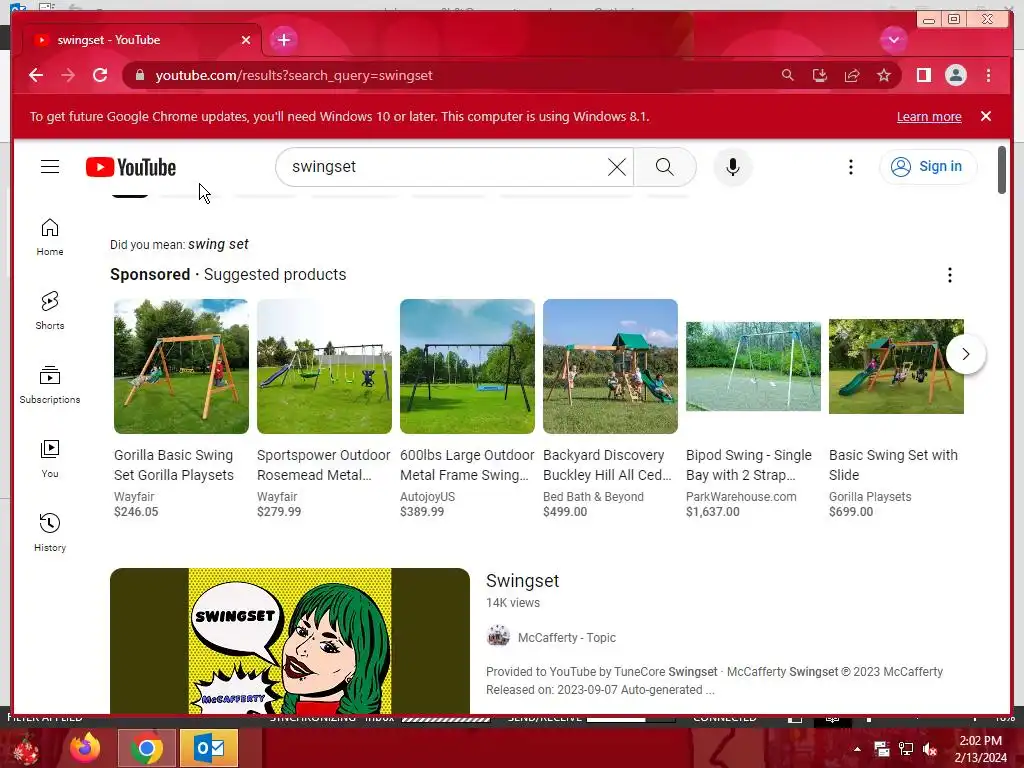Open the McCafferty - Topic channel
1024x768 pixels.
[566, 637]
